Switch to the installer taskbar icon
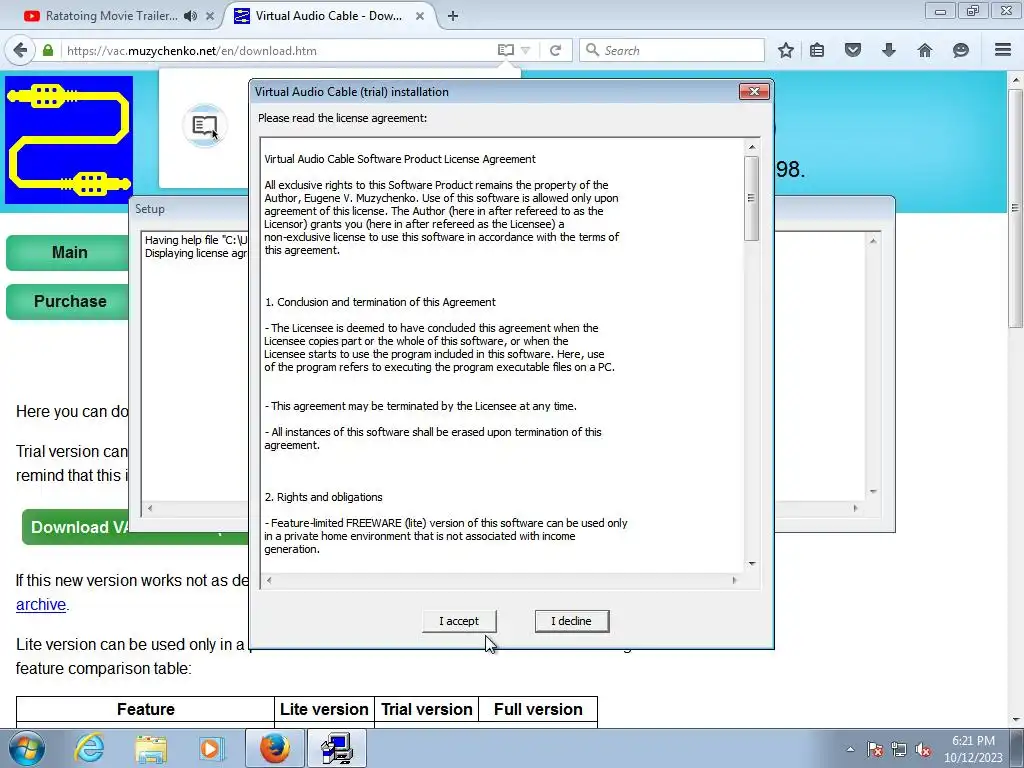 pyautogui.click(x=337, y=748)
